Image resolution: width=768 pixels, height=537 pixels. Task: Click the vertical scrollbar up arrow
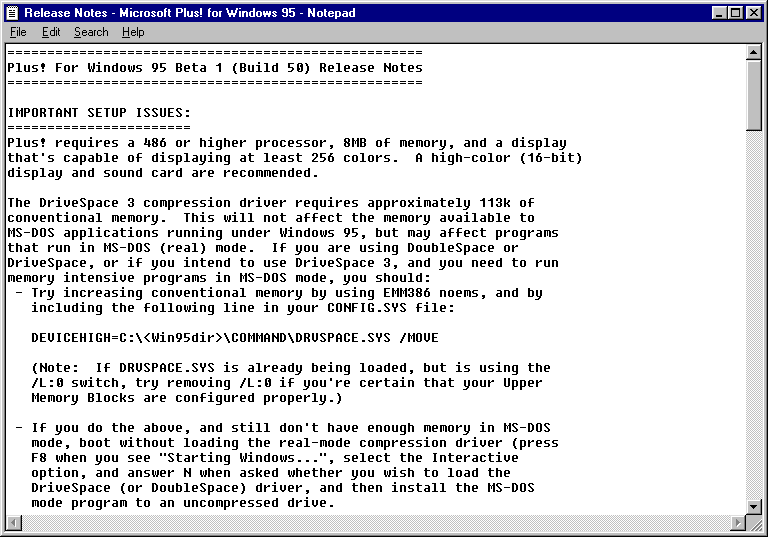(x=753, y=52)
